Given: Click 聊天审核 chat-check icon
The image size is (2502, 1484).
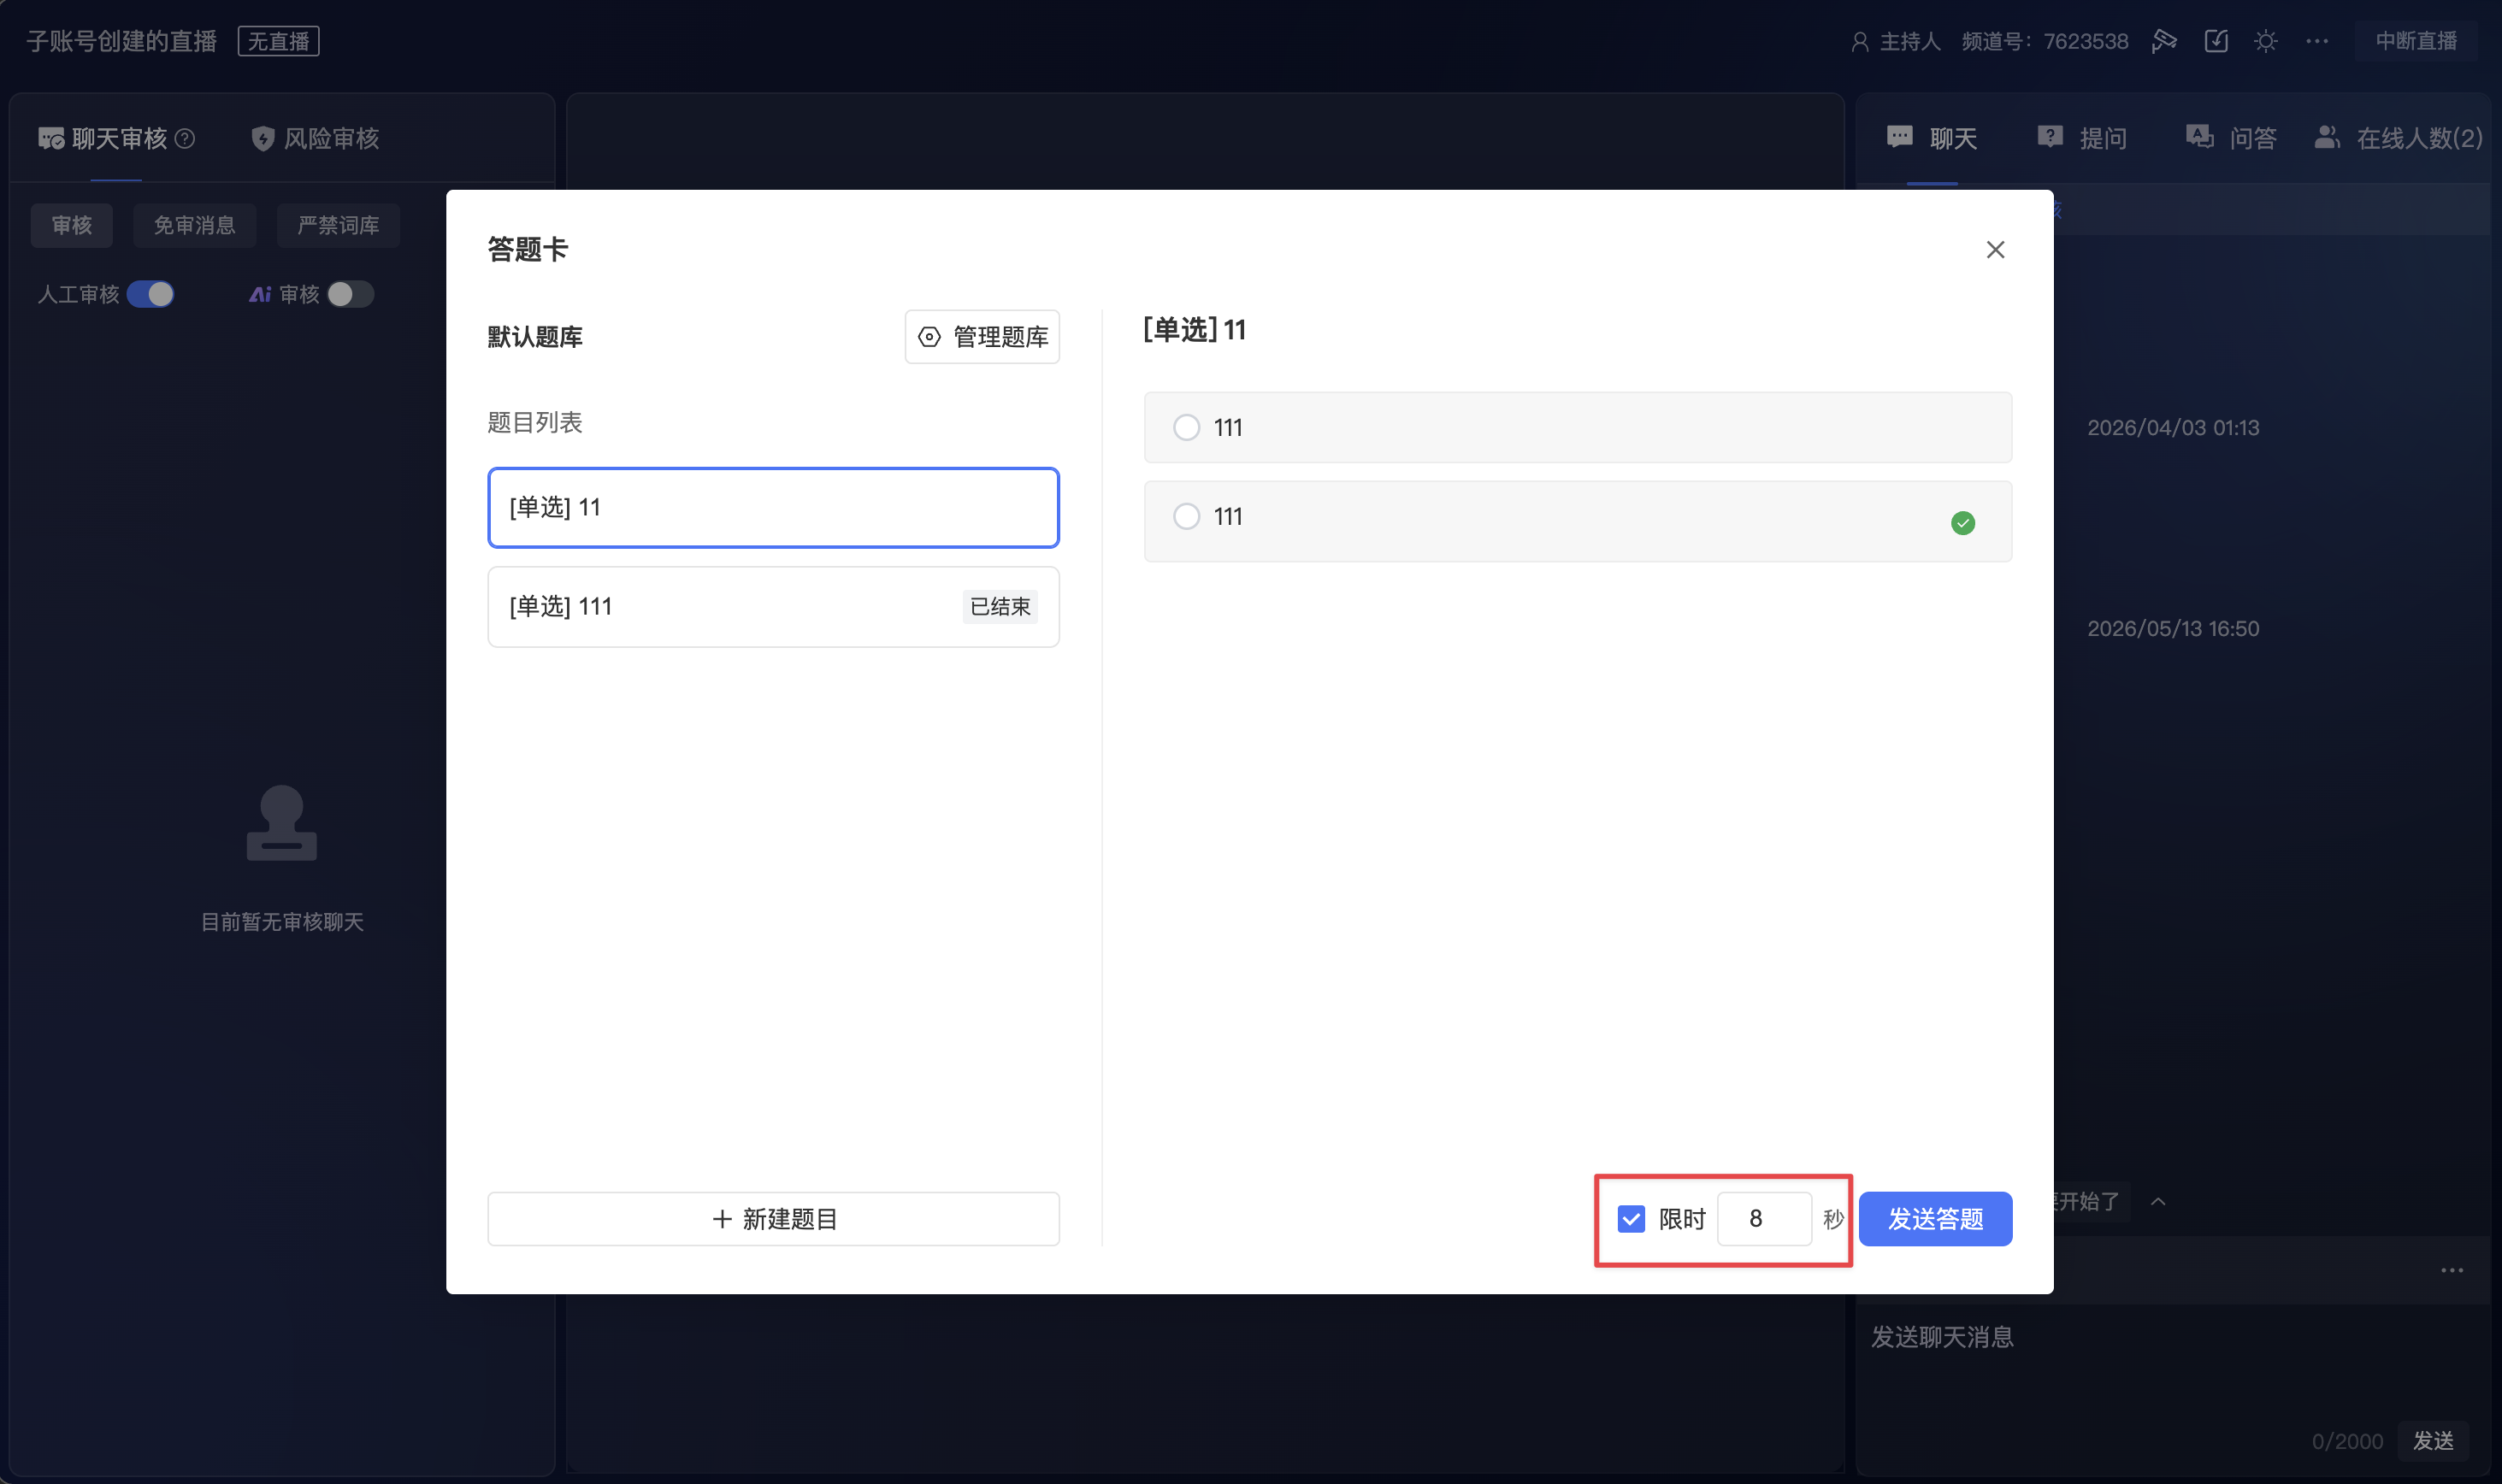Looking at the screenshot, I should 51,139.
